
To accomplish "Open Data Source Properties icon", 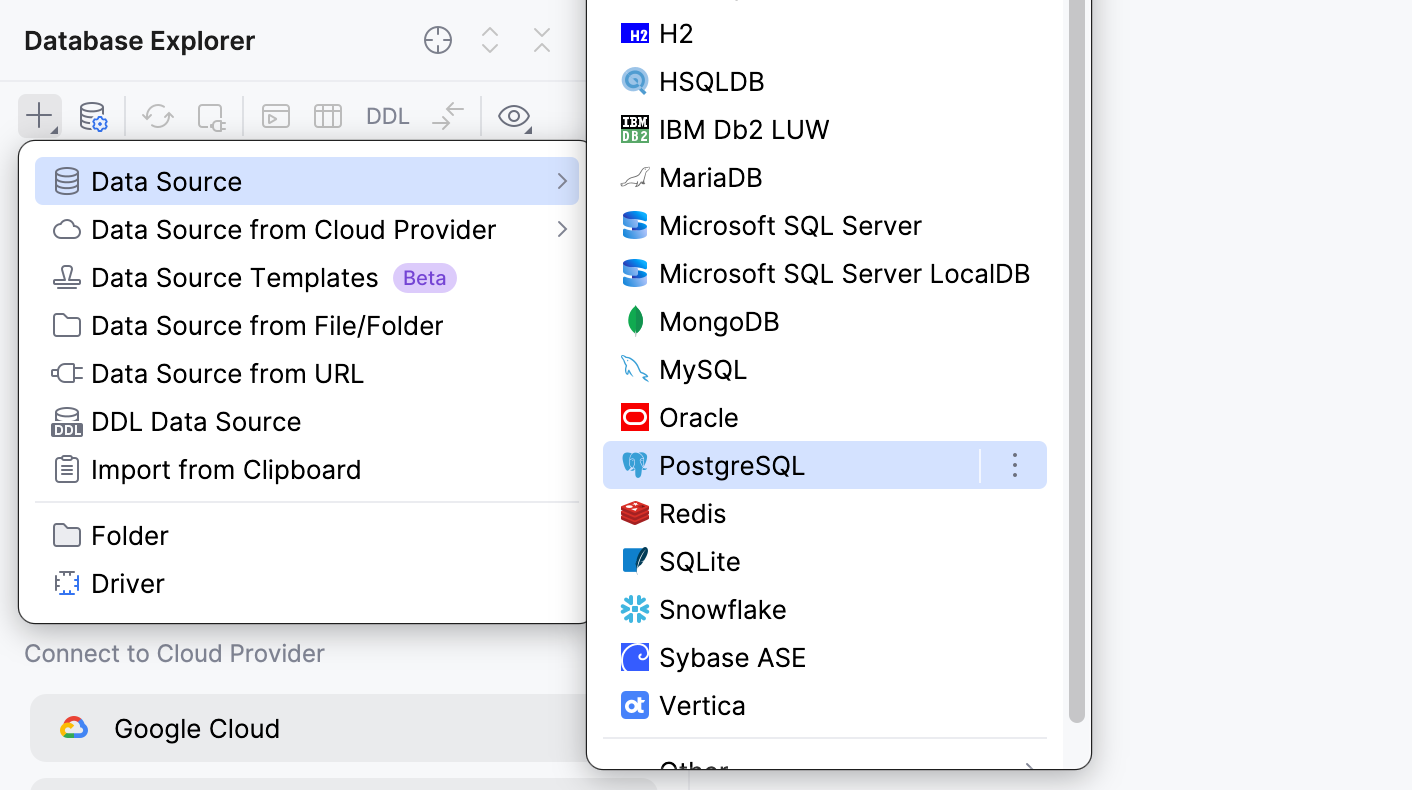I will pos(93,116).
